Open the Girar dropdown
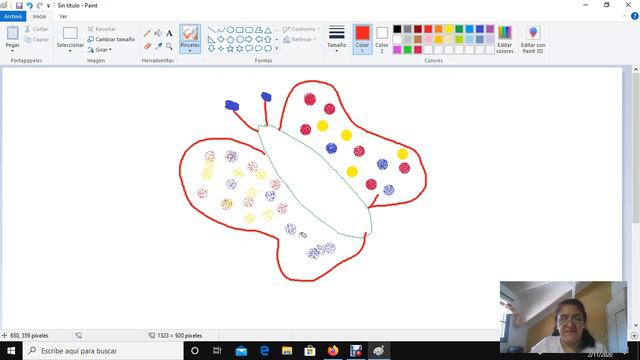 point(100,50)
